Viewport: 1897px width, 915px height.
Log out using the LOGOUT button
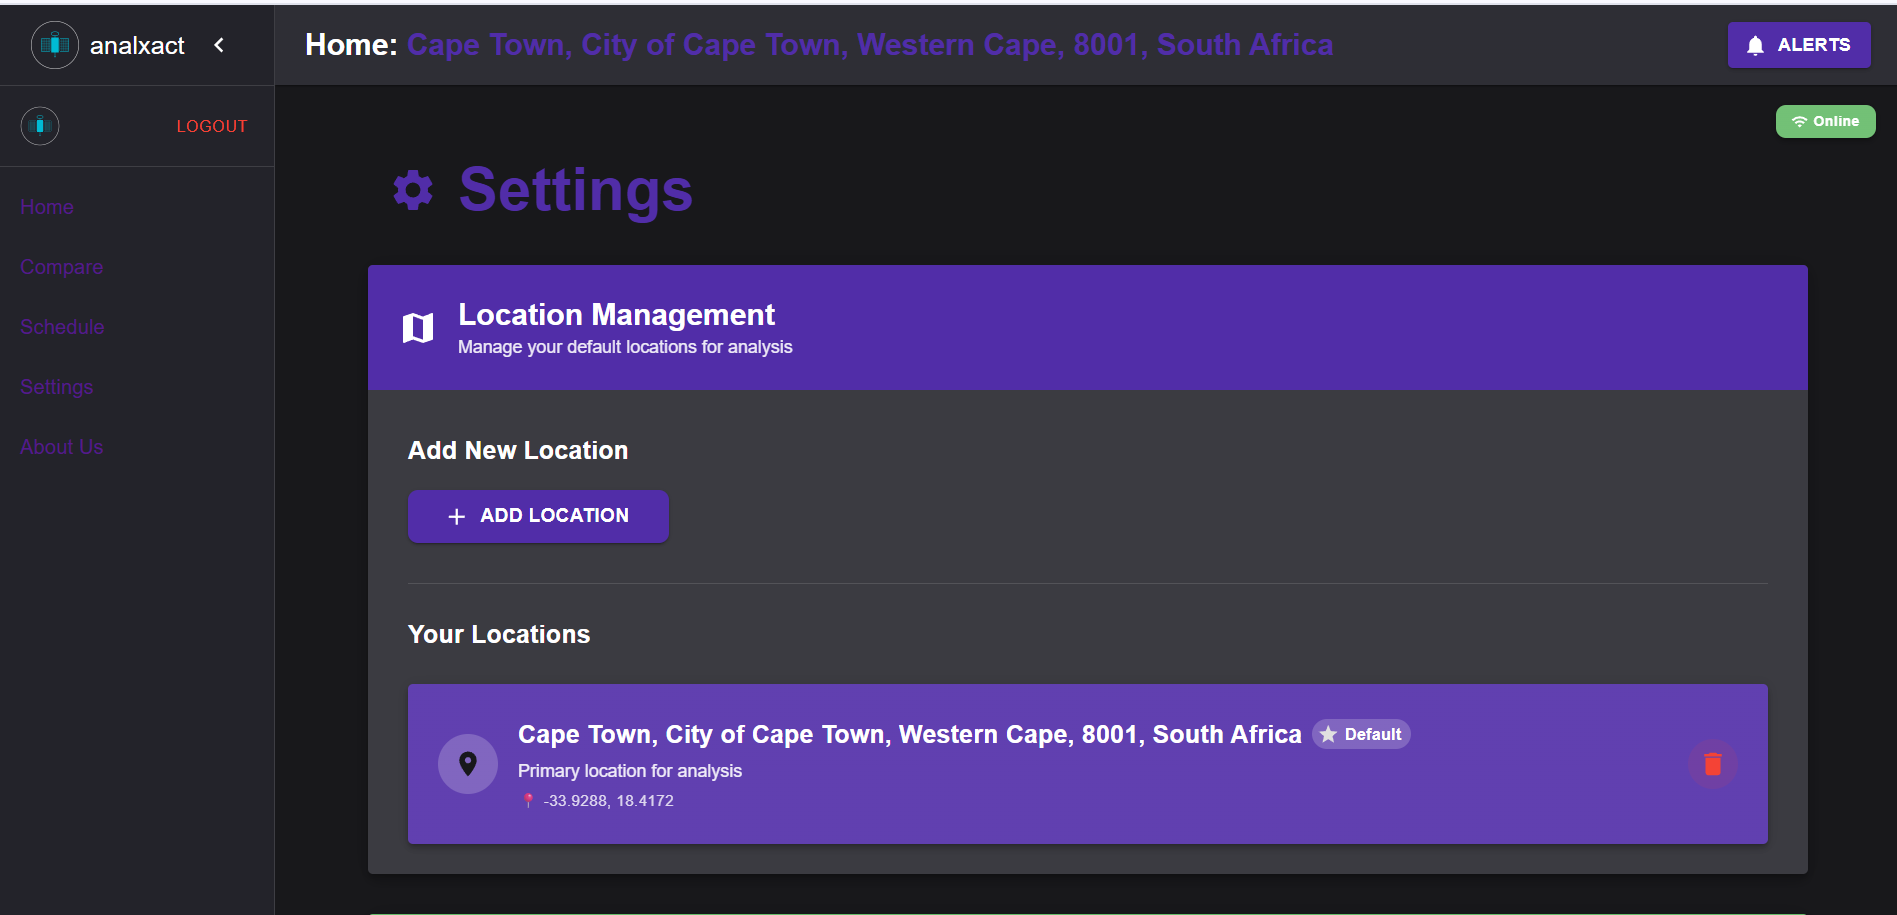(x=211, y=126)
